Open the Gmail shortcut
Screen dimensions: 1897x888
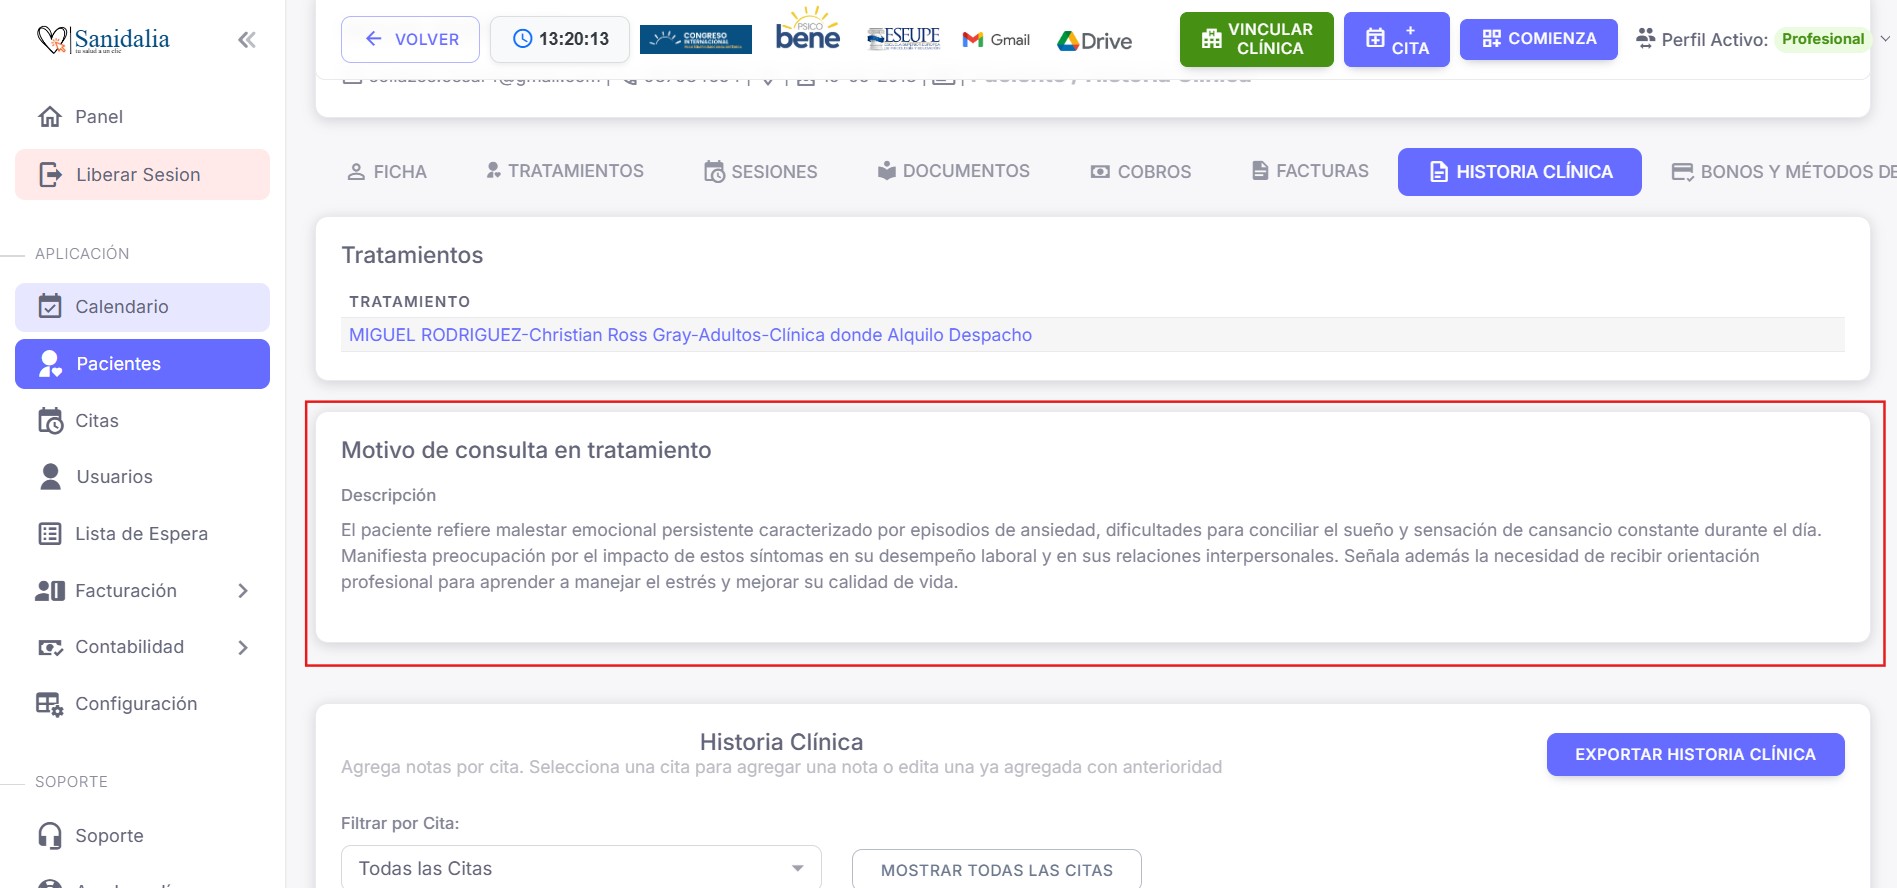[996, 40]
